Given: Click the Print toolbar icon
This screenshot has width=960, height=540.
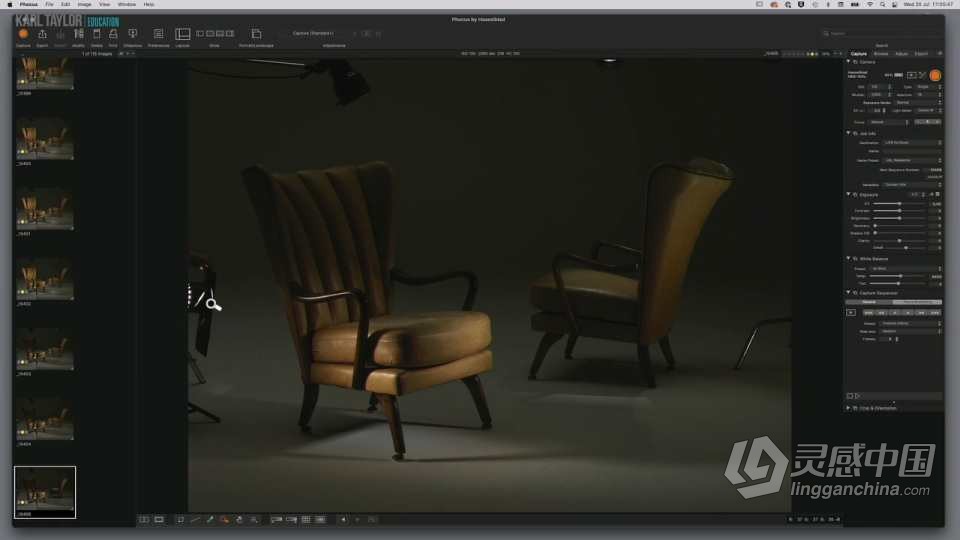Looking at the screenshot, I should pyautogui.click(x=113, y=34).
